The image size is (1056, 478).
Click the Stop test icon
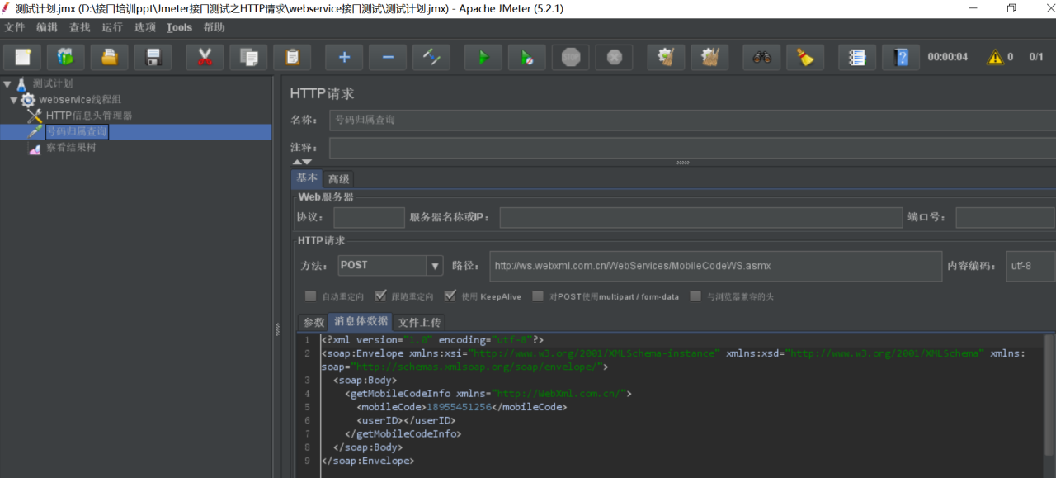(x=570, y=57)
